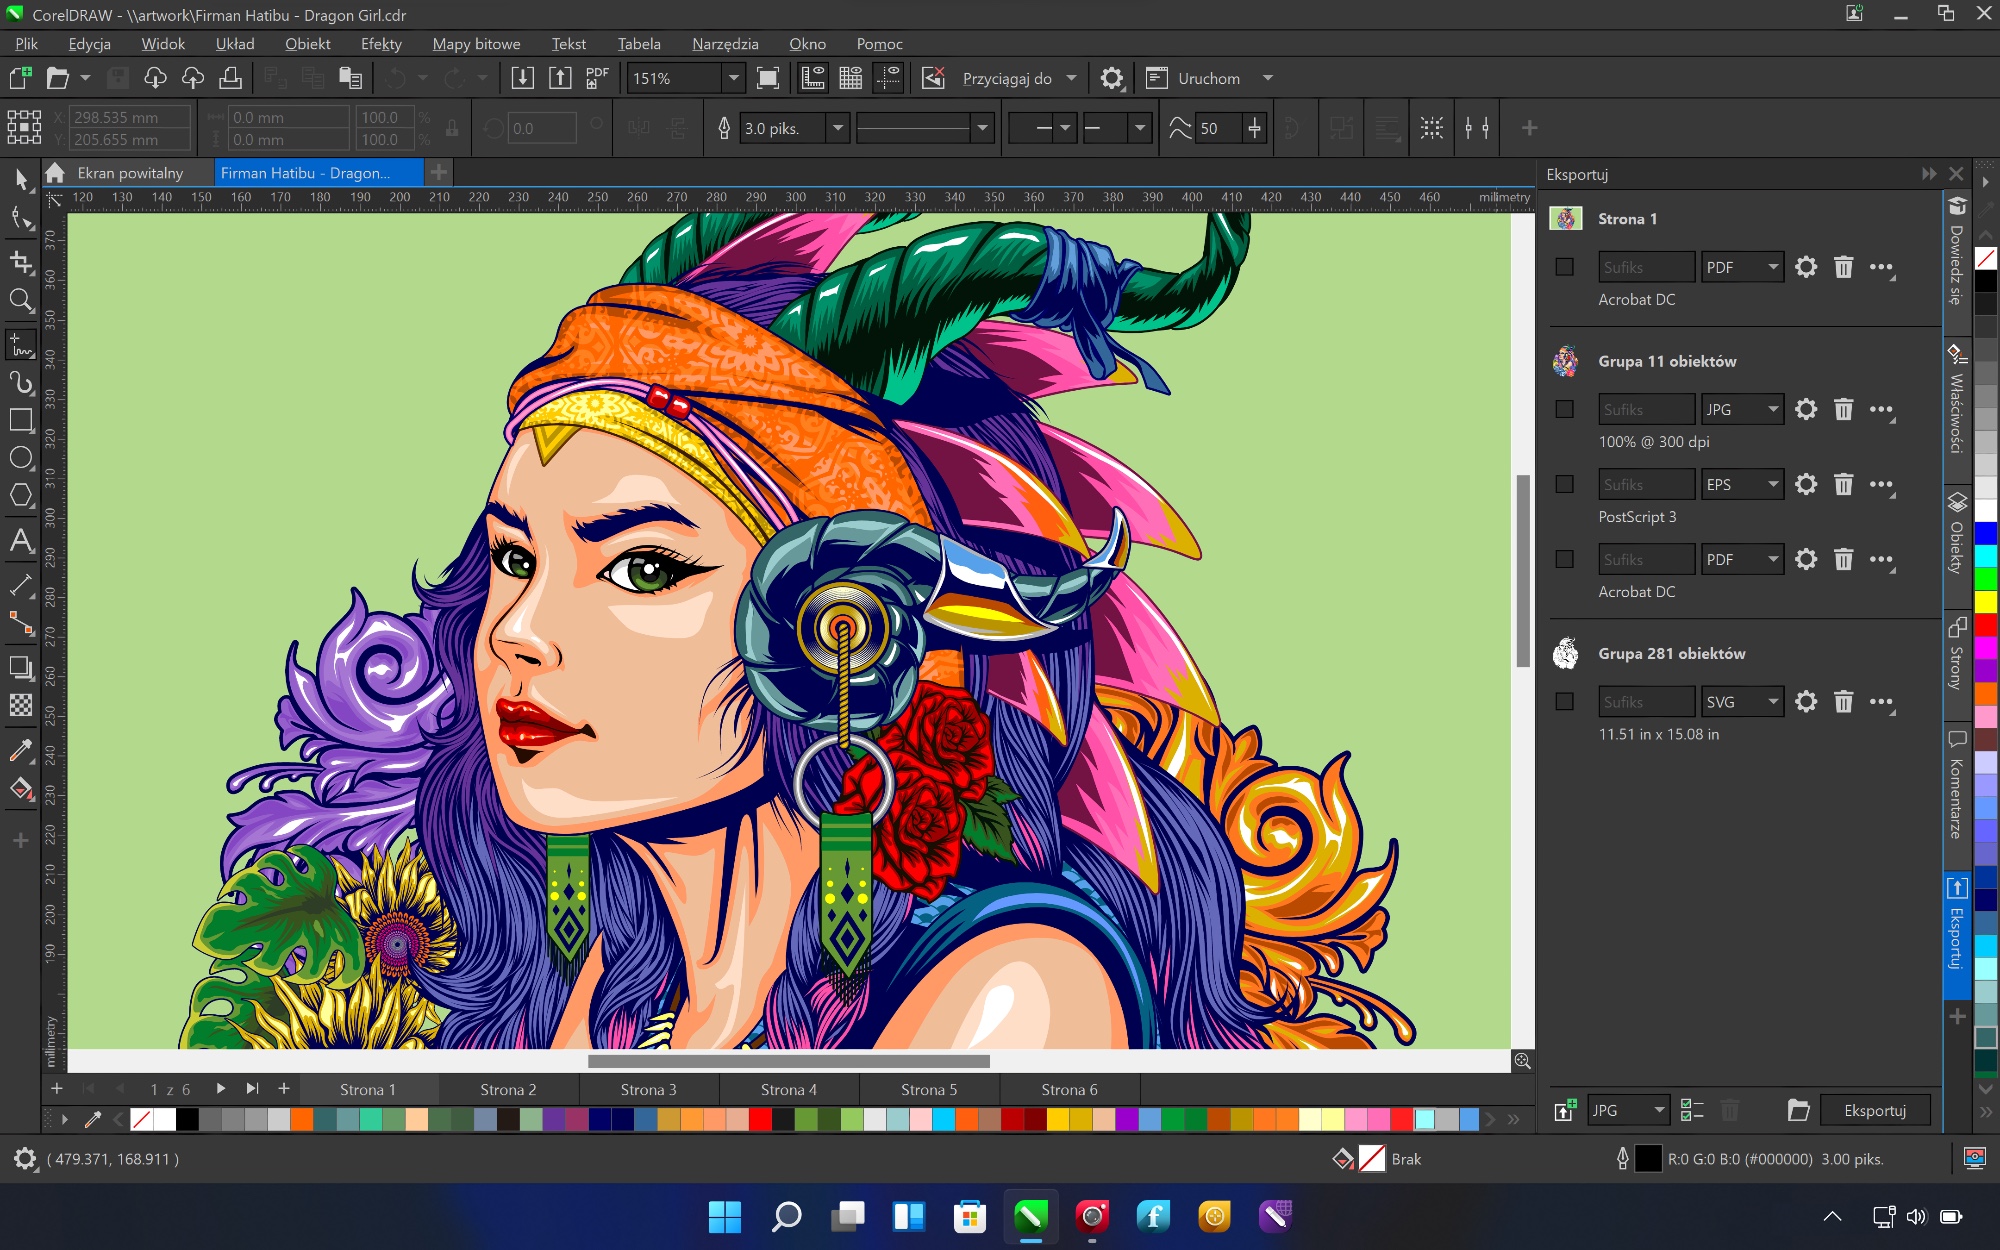
Task: Select the Text tool
Action: (21, 541)
